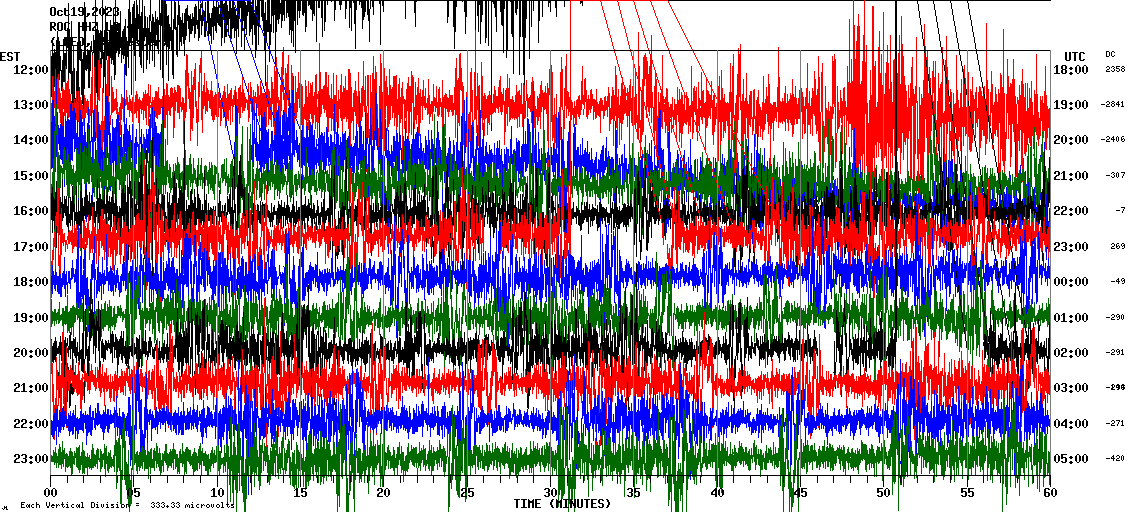Select the EST column header
Viewport: 1130px width, 519px height.
click(10, 56)
